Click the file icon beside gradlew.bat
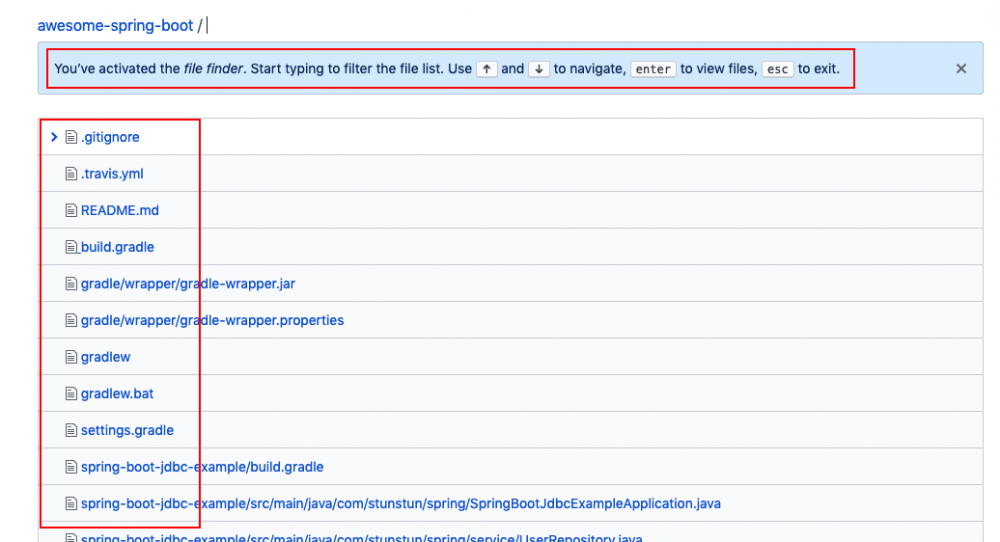 point(71,393)
